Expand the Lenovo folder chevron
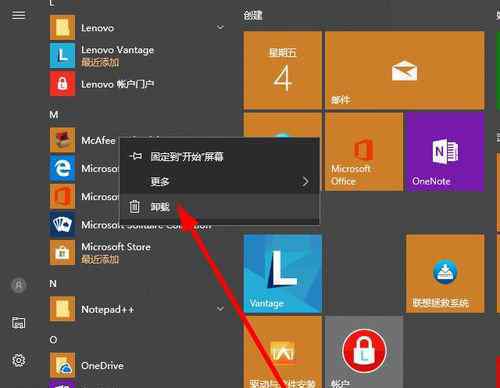Screen dimensions: 500x388 coord(220,27)
